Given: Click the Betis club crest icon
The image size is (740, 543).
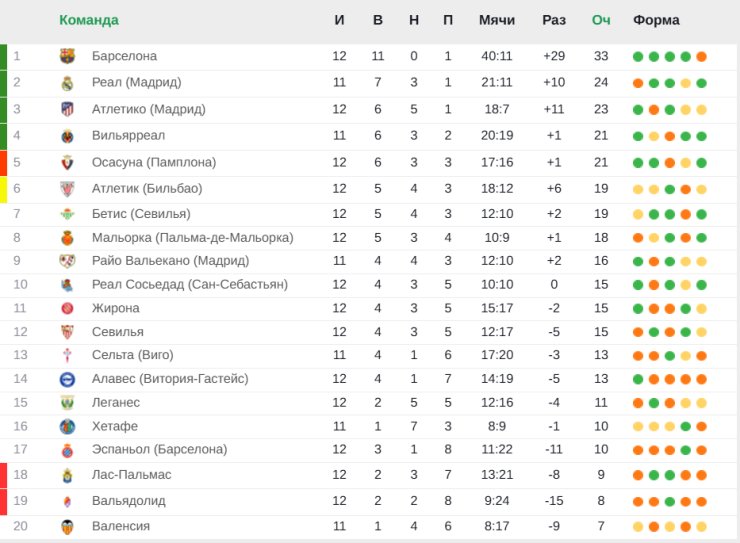Looking at the screenshot, I should coord(67,214).
